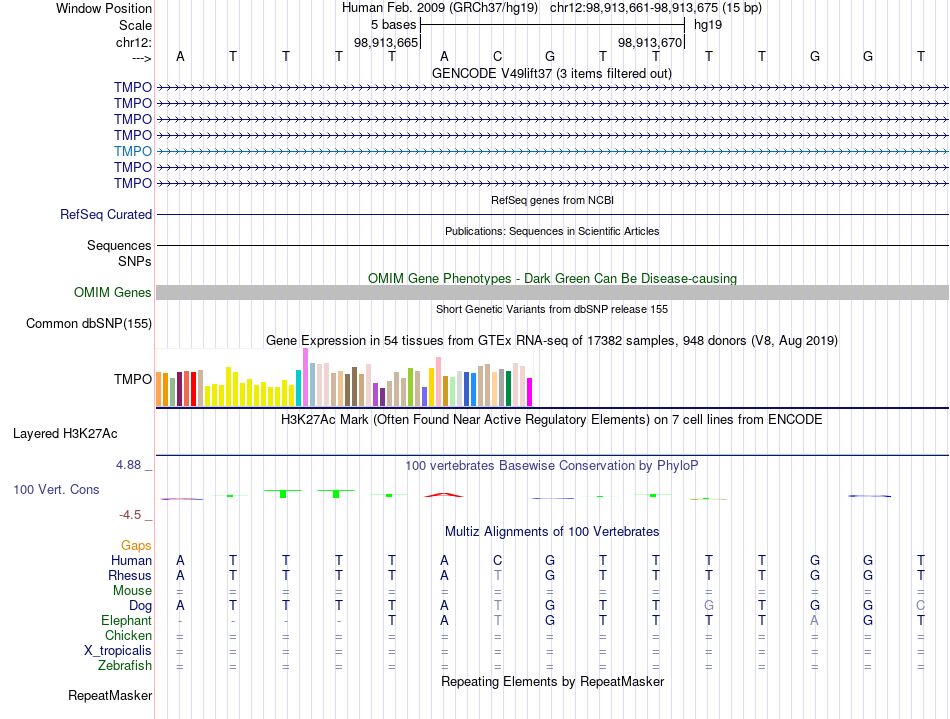950x719 pixels.
Task: Click the Gaps label in alignment track
Action: [136, 546]
